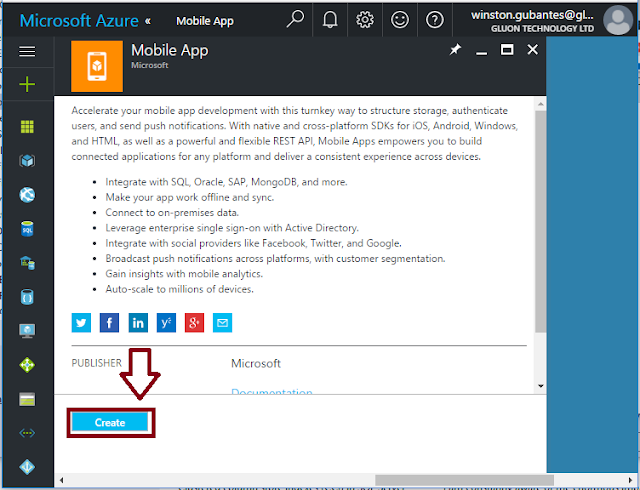The height and width of the screenshot is (490, 640).
Task: Open the user account avatar
Action: coord(618,20)
